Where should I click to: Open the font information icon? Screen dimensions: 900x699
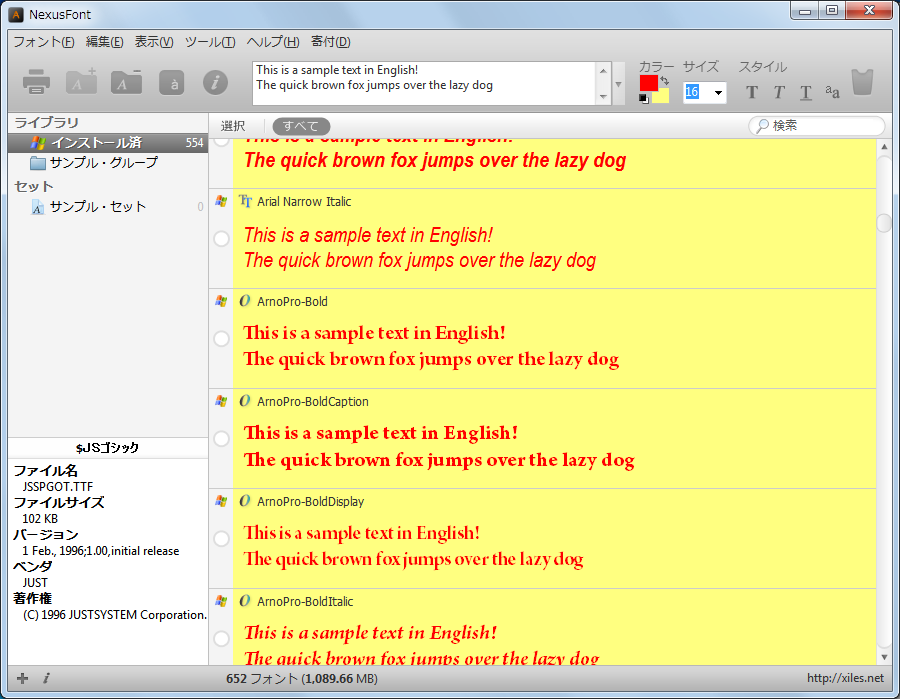(x=215, y=83)
